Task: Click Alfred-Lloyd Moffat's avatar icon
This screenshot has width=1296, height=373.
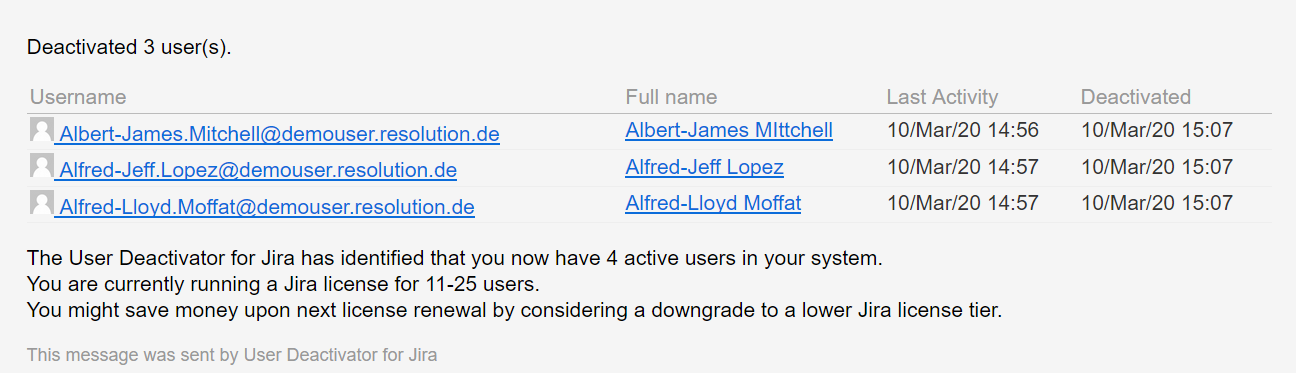Action: pyautogui.click(x=42, y=204)
